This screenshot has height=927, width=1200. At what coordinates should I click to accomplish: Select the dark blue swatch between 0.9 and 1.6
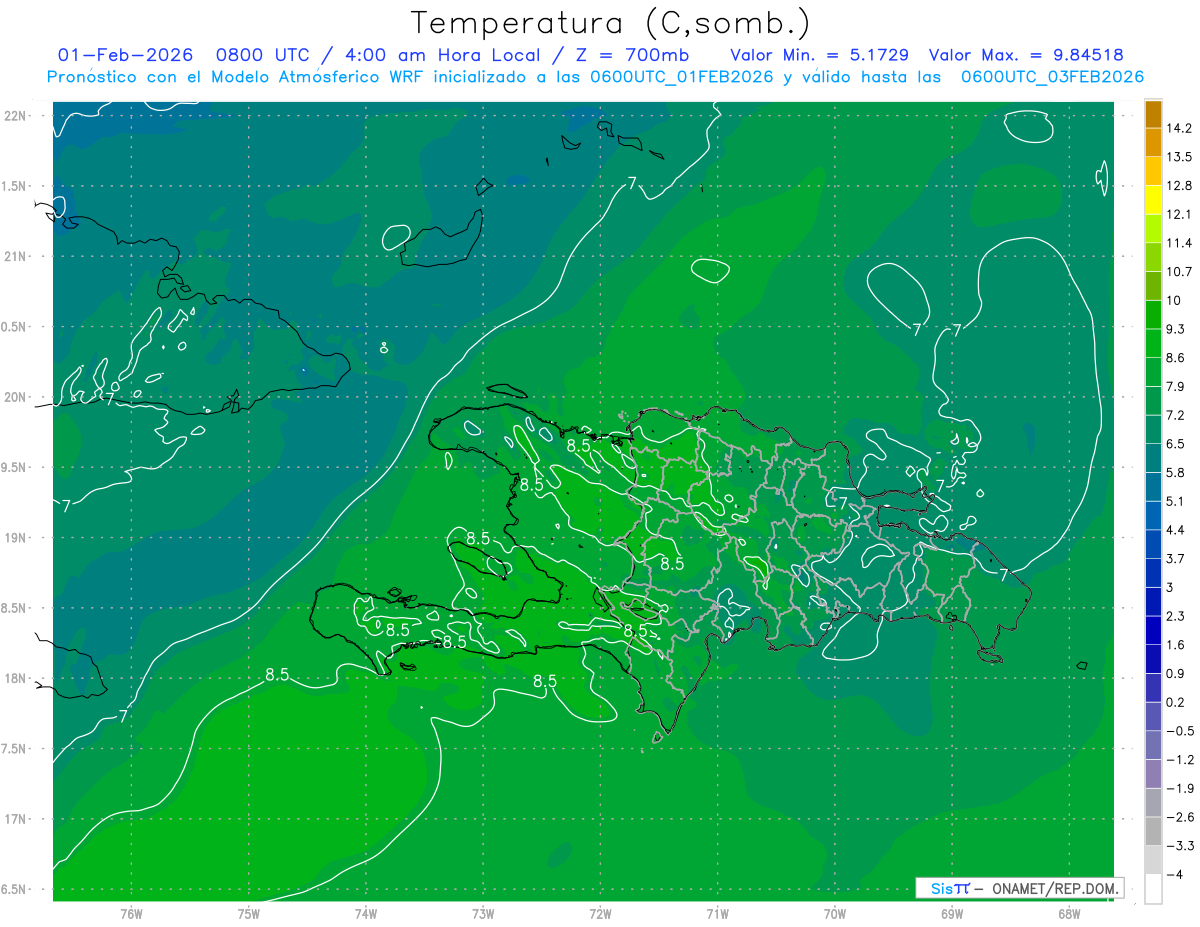[x=1153, y=659]
